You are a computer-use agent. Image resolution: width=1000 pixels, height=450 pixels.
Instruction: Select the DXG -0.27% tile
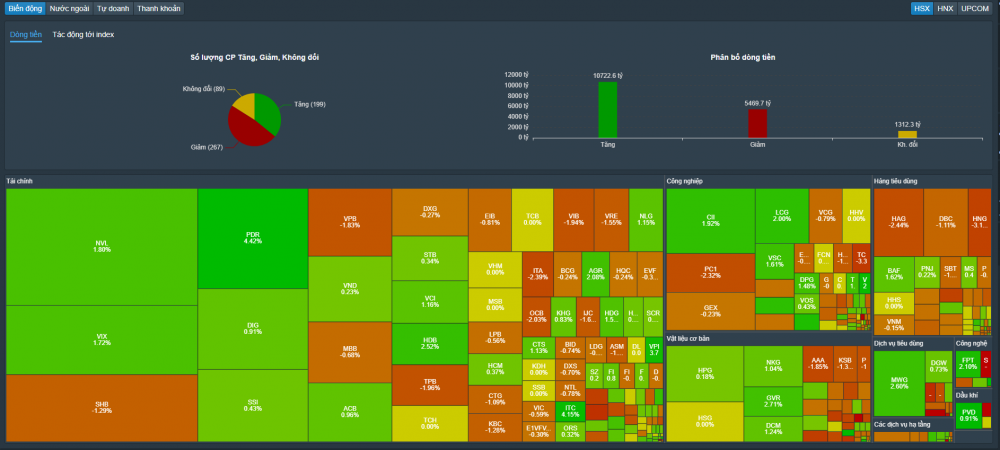[x=430, y=212]
